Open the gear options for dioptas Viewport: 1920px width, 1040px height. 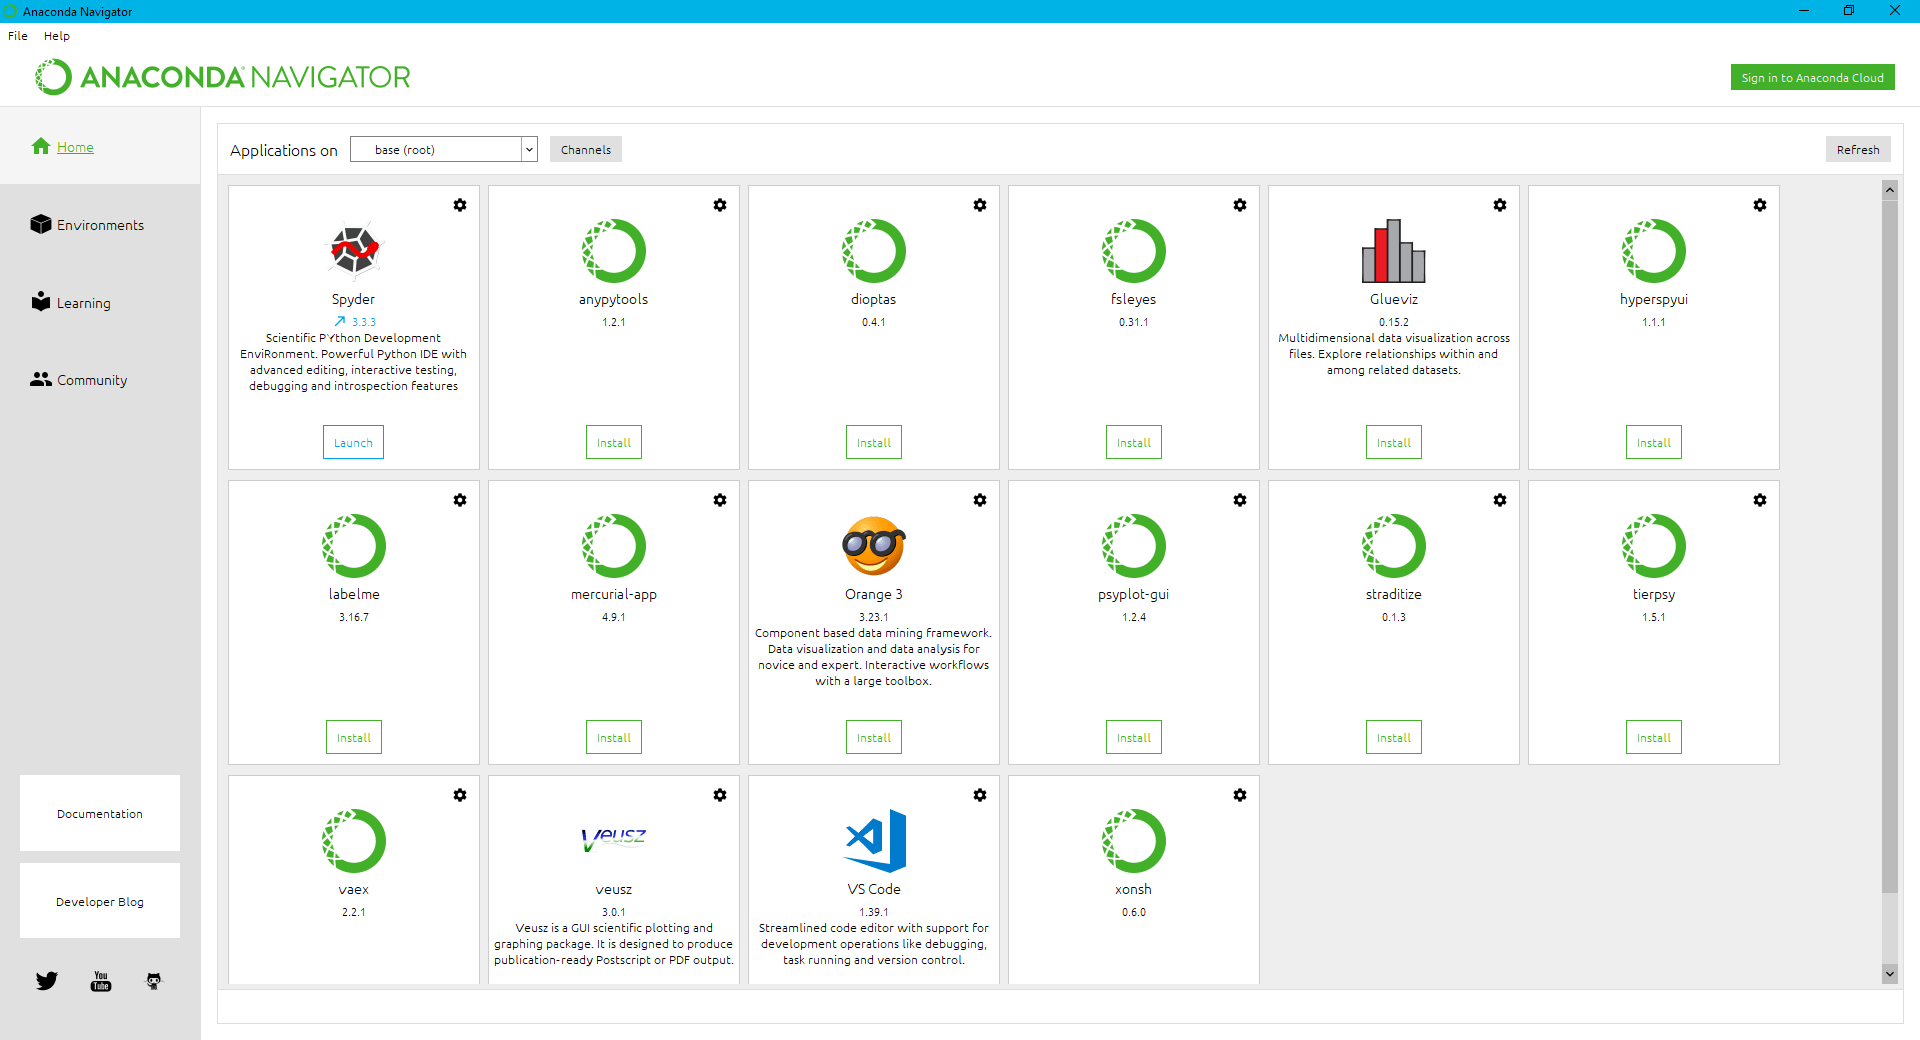click(x=980, y=205)
